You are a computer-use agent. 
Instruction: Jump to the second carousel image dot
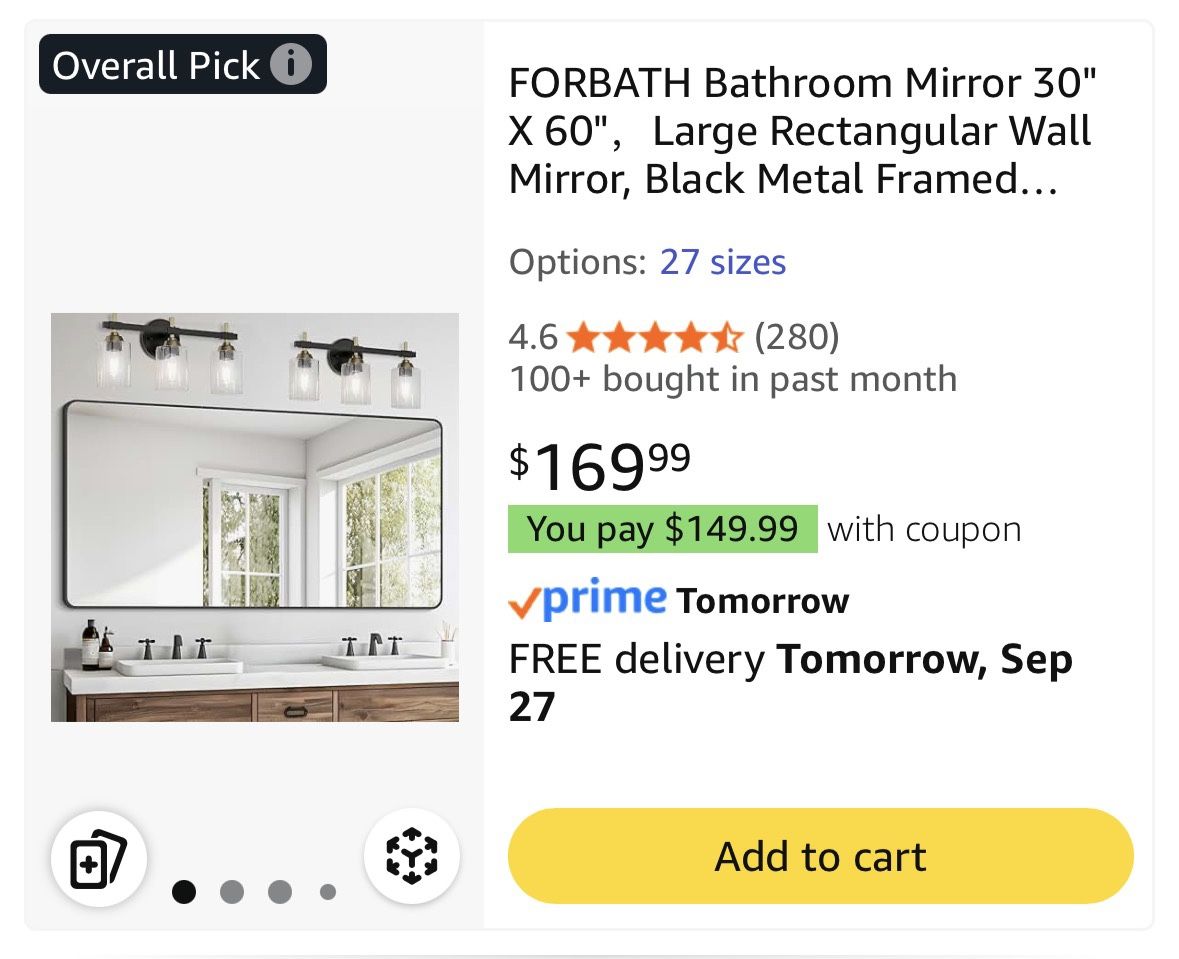(x=232, y=891)
